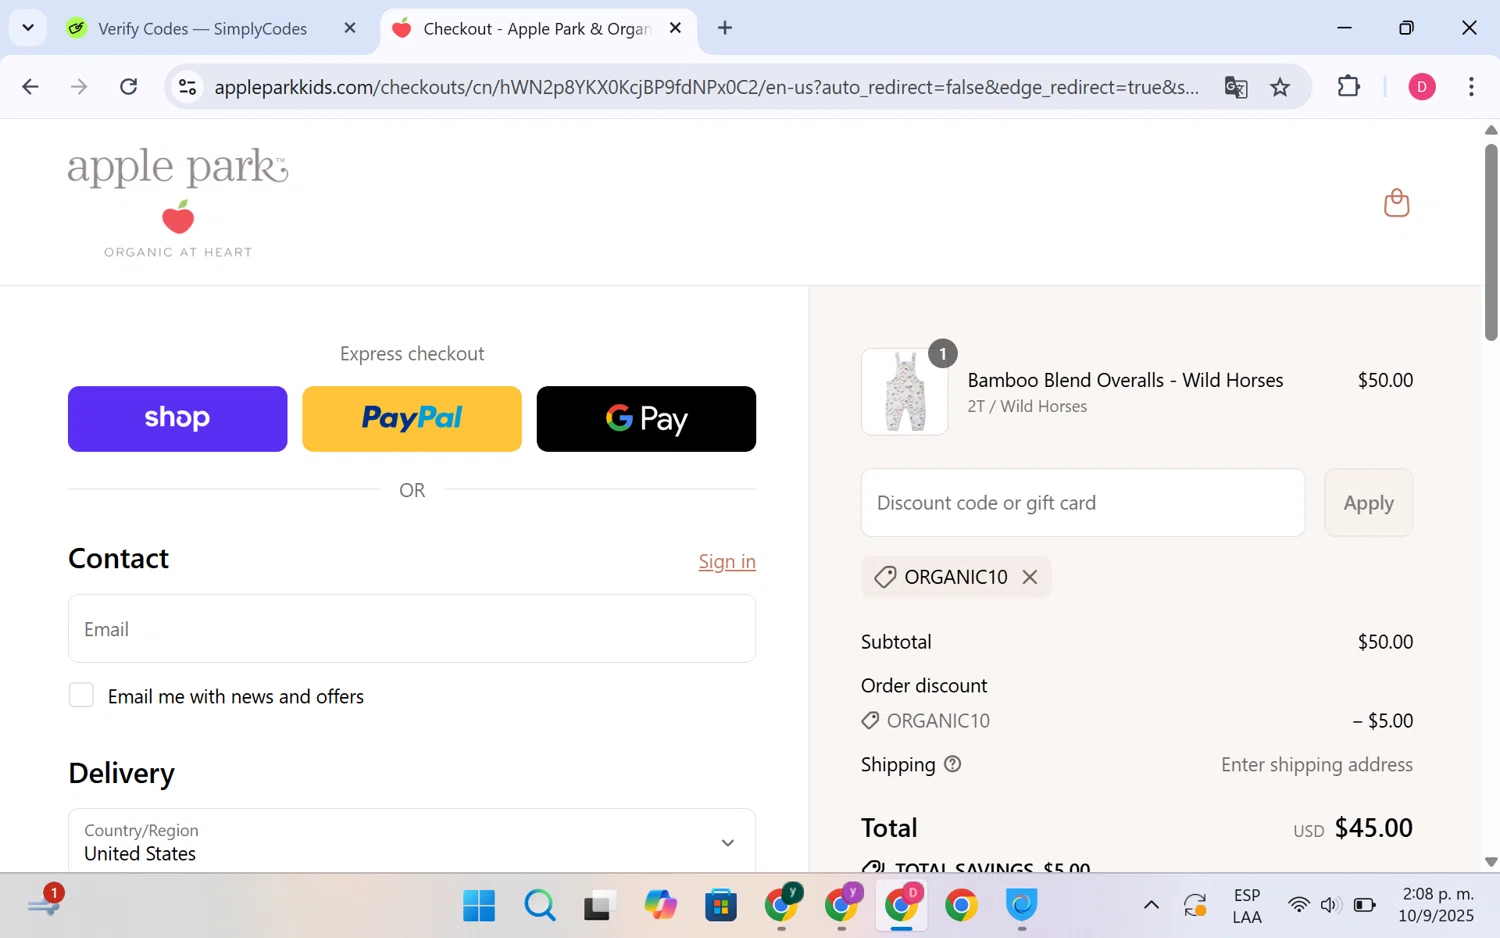Open the clock showing 2:08 p. m.

click(x=1437, y=905)
